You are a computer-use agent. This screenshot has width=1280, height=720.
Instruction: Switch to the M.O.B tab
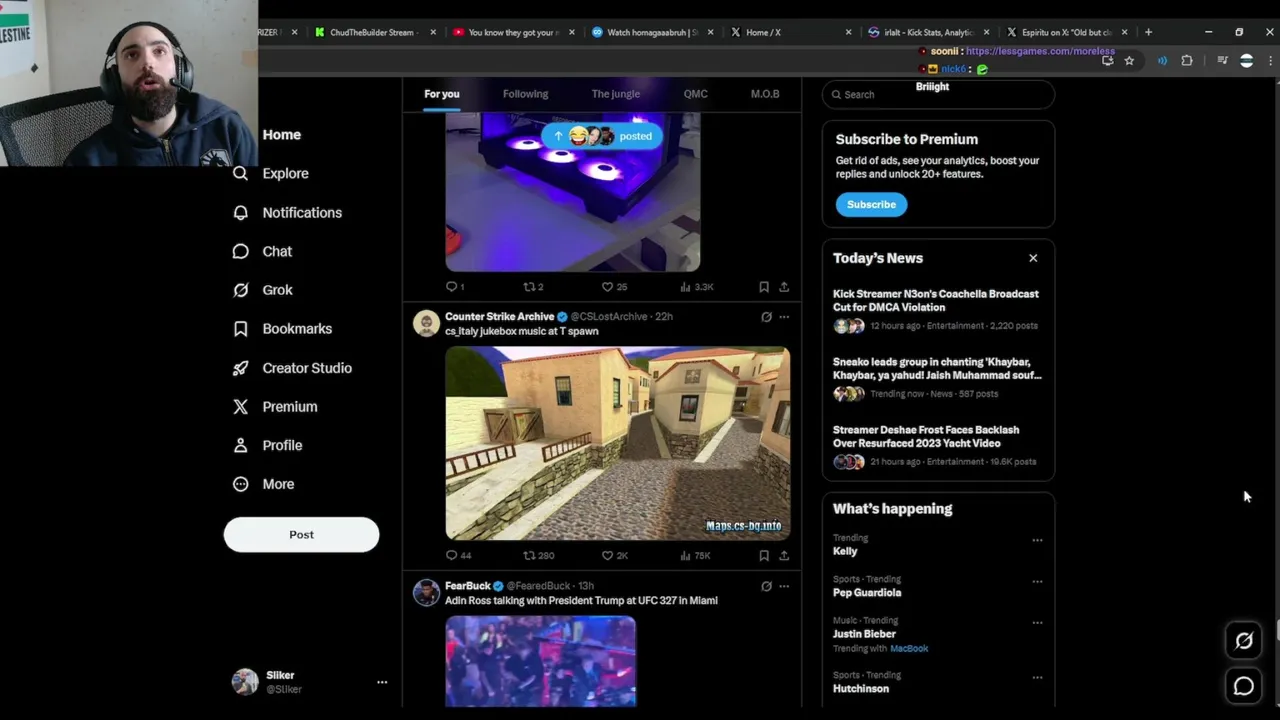[765, 94]
